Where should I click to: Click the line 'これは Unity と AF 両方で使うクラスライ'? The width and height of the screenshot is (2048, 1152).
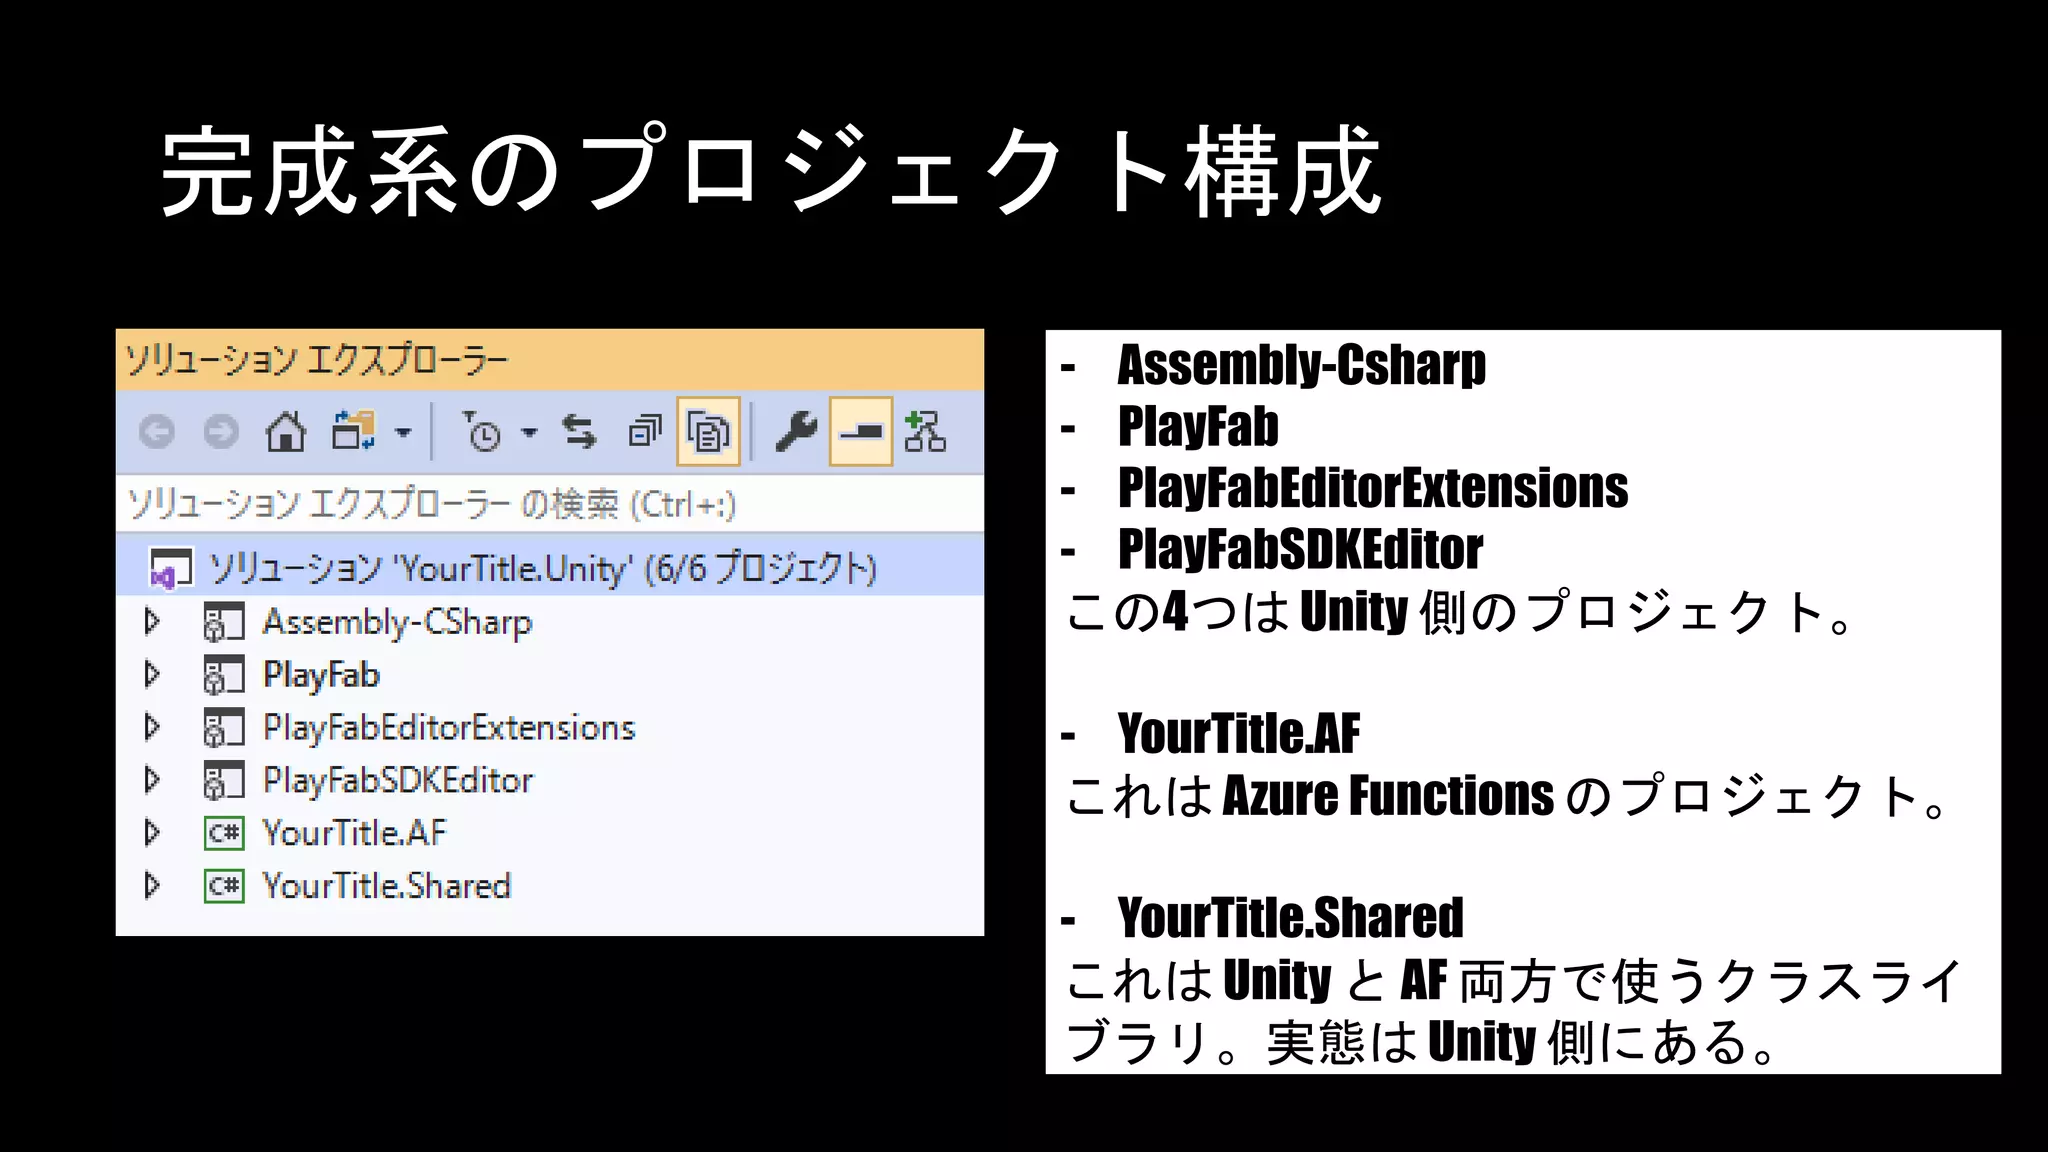1515,981
